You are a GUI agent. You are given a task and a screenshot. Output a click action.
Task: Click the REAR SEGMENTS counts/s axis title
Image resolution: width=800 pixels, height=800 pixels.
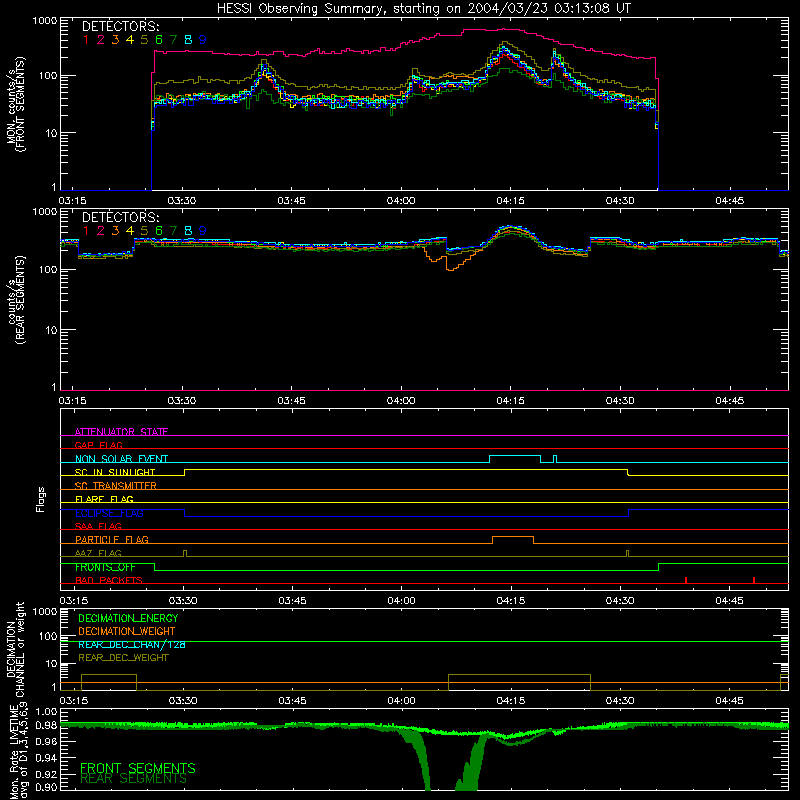point(16,300)
